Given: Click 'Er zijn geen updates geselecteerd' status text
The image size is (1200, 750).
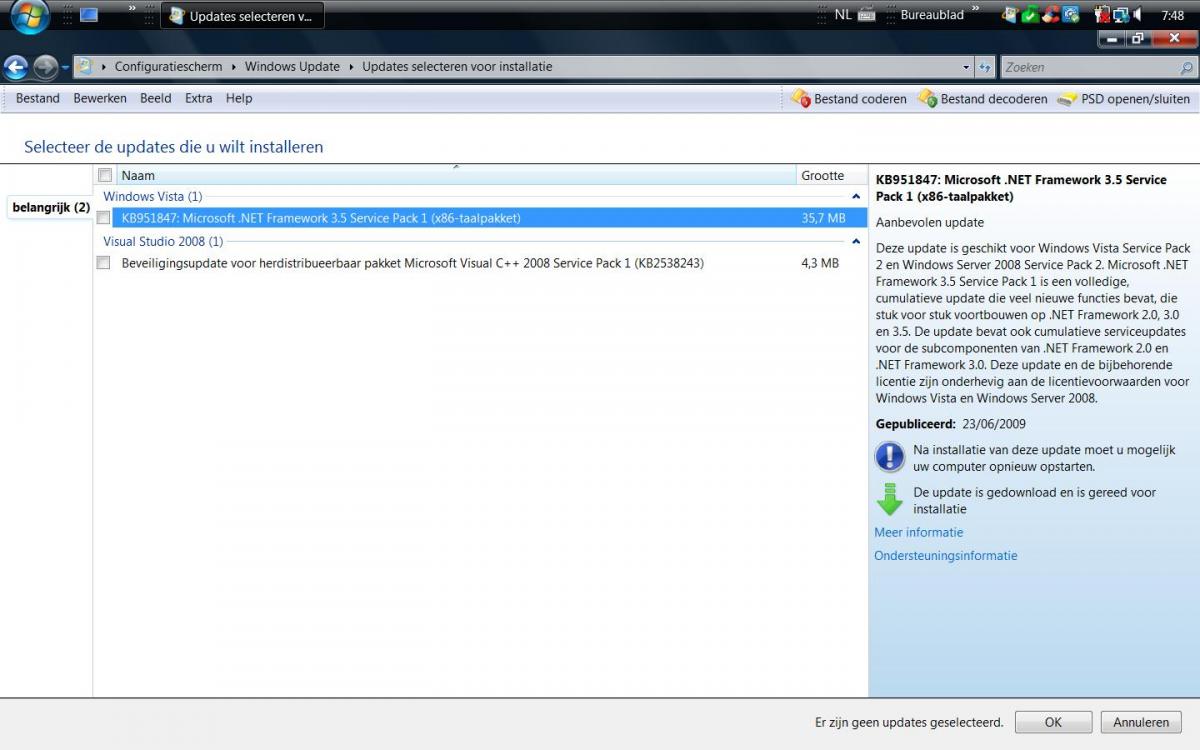Looking at the screenshot, I should tap(909, 722).
